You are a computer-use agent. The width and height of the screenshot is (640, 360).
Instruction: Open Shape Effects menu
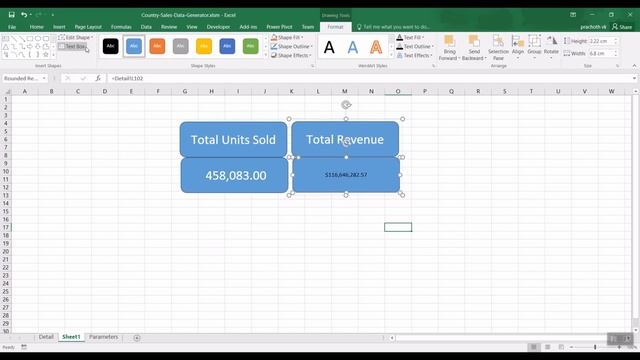tap(291, 55)
